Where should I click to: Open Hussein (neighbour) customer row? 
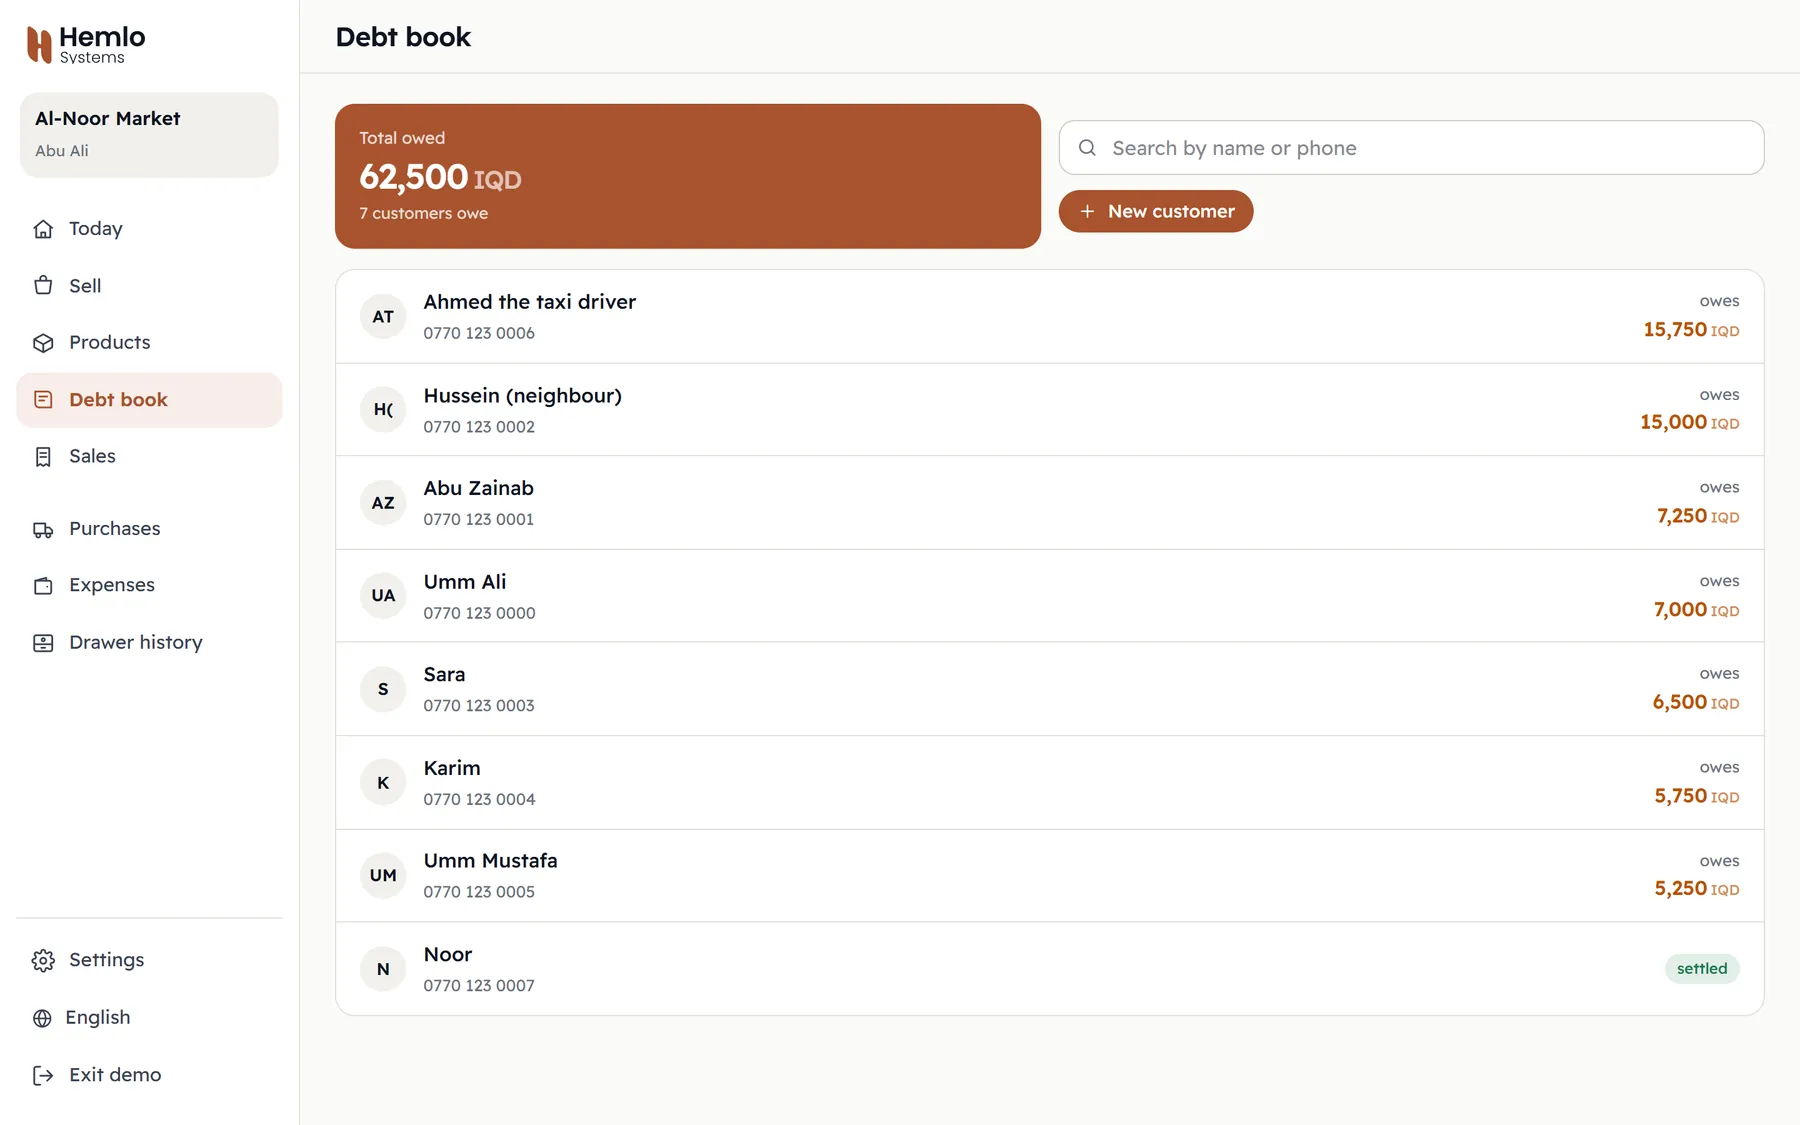point(1049,409)
